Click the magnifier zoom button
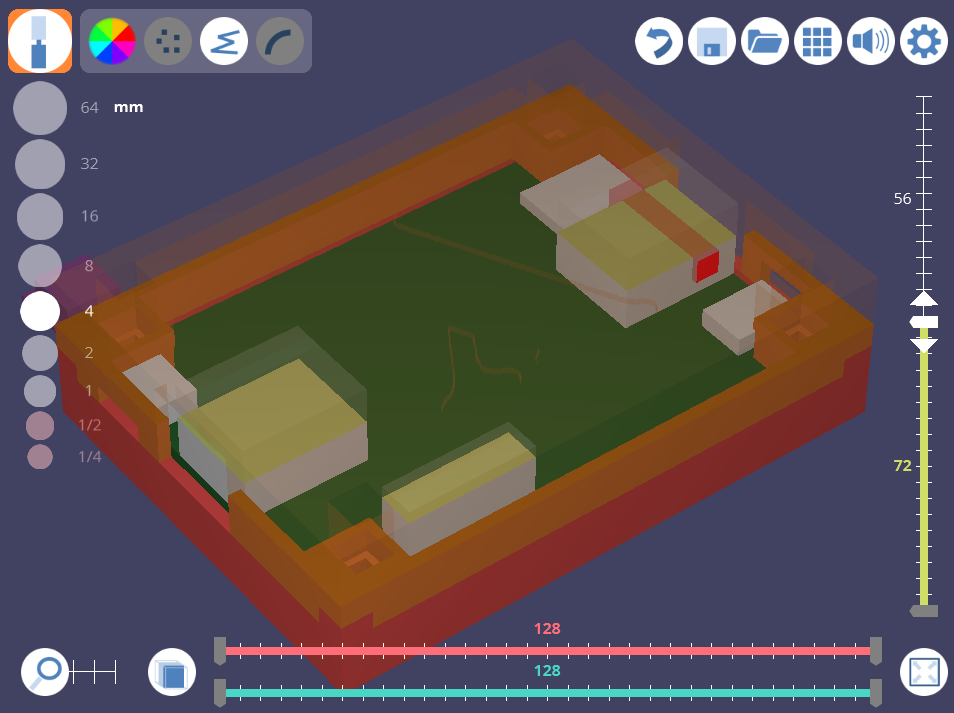 tap(46, 672)
